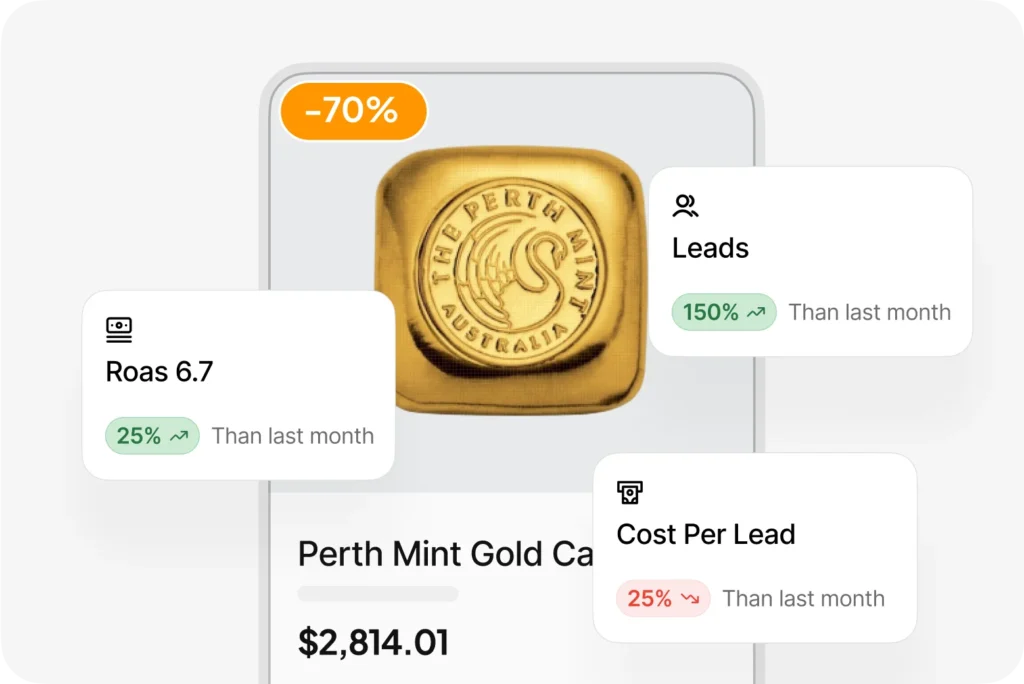Click the orange -70% discount badge
Viewport: 1024px width, 684px height.
[352, 110]
